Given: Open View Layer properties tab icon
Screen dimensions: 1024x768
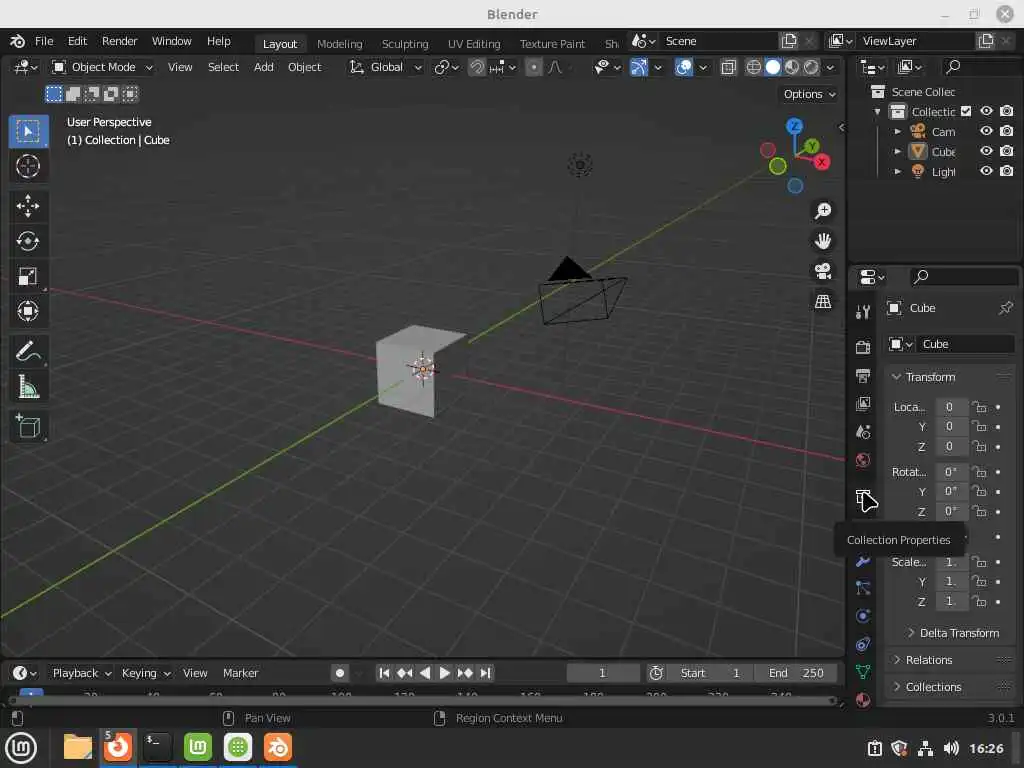Looking at the screenshot, I should pos(863,404).
